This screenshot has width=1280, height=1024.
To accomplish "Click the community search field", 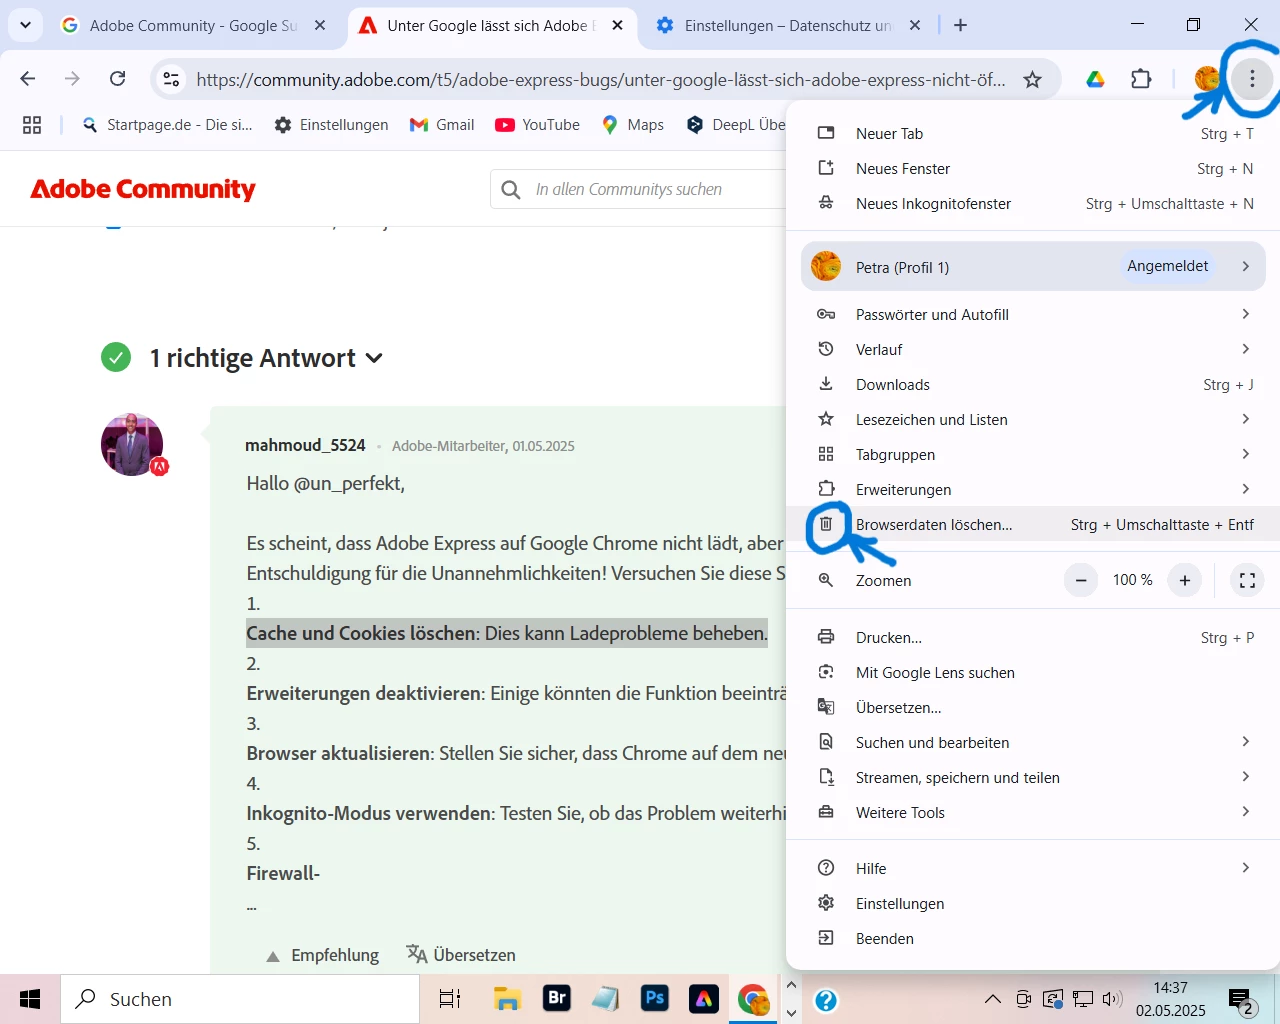I will tap(640, 189).
